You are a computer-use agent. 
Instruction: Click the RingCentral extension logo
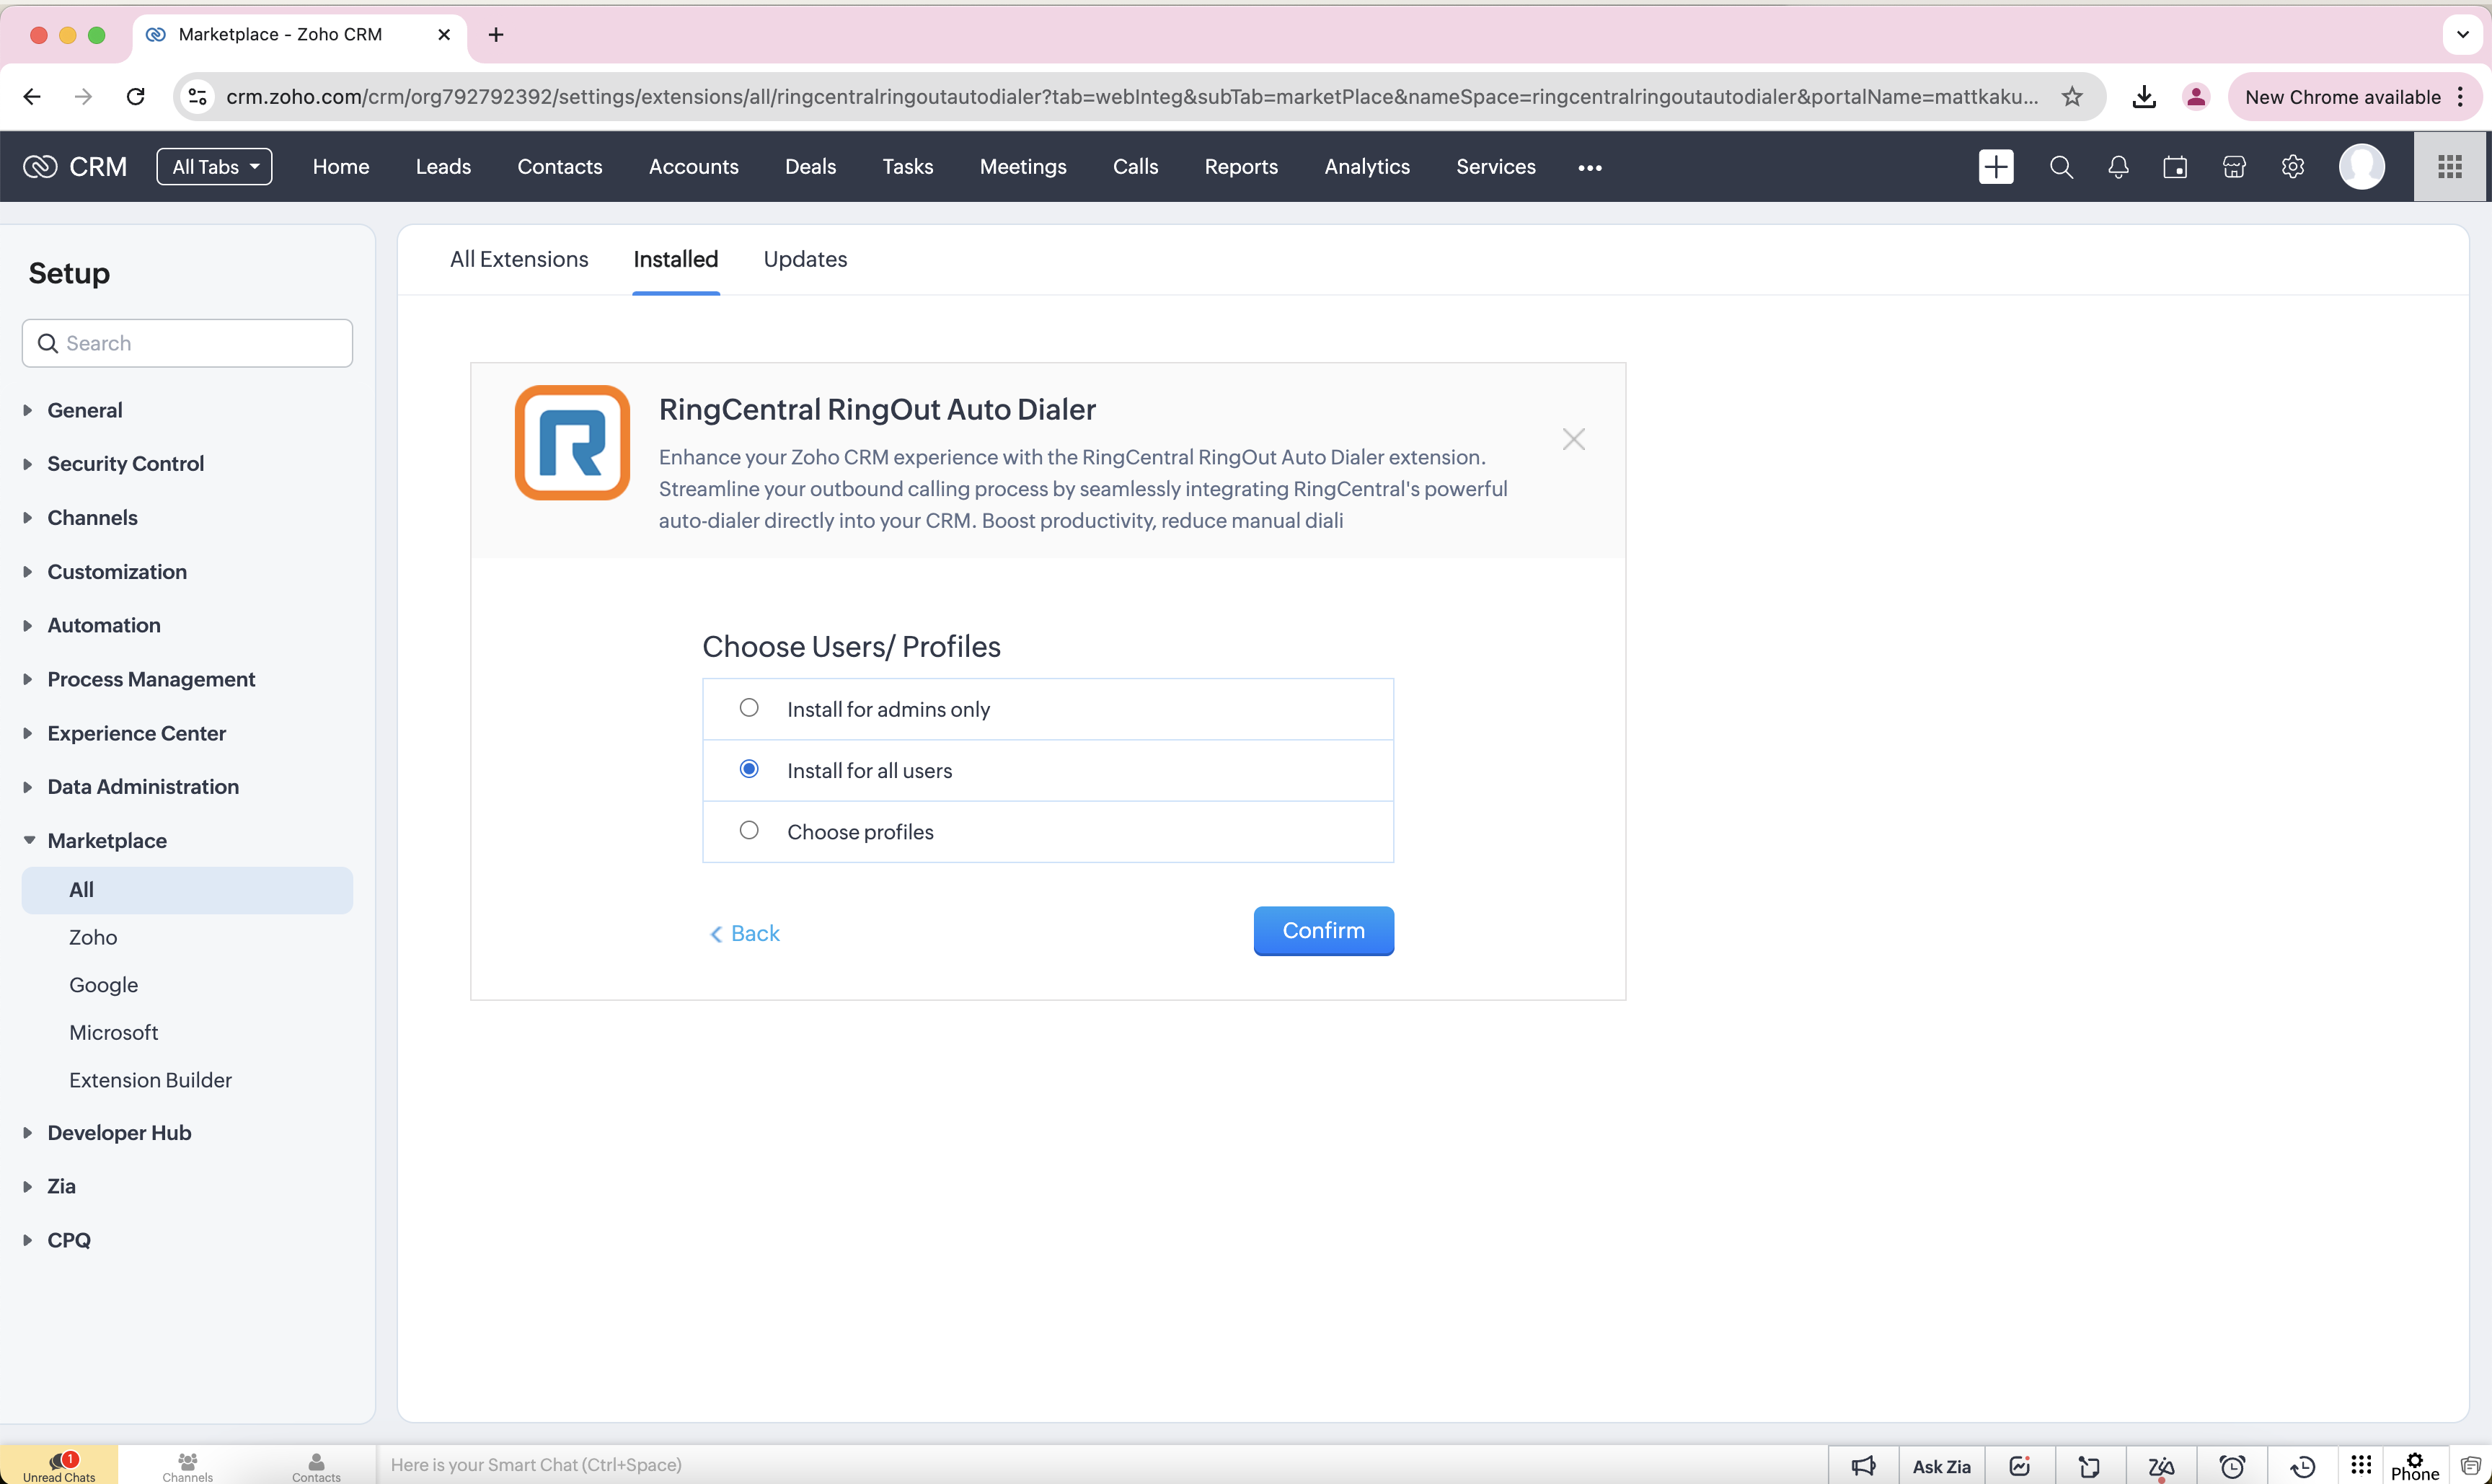tap(572, 442)
